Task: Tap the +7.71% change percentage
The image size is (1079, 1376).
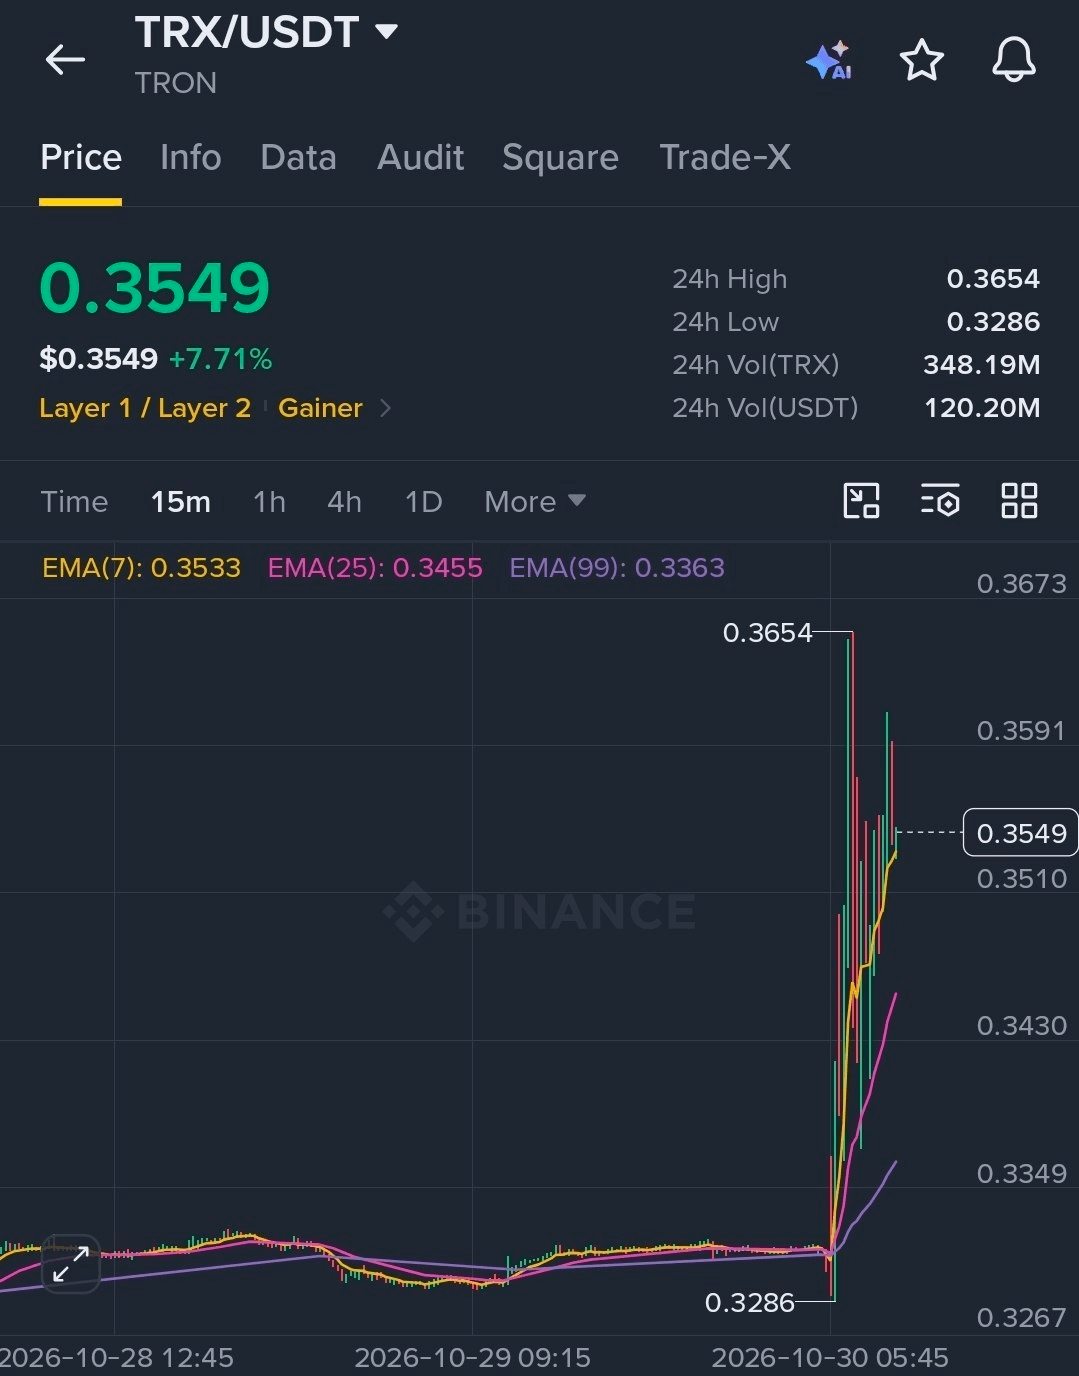Action: [x=220, y=359]
